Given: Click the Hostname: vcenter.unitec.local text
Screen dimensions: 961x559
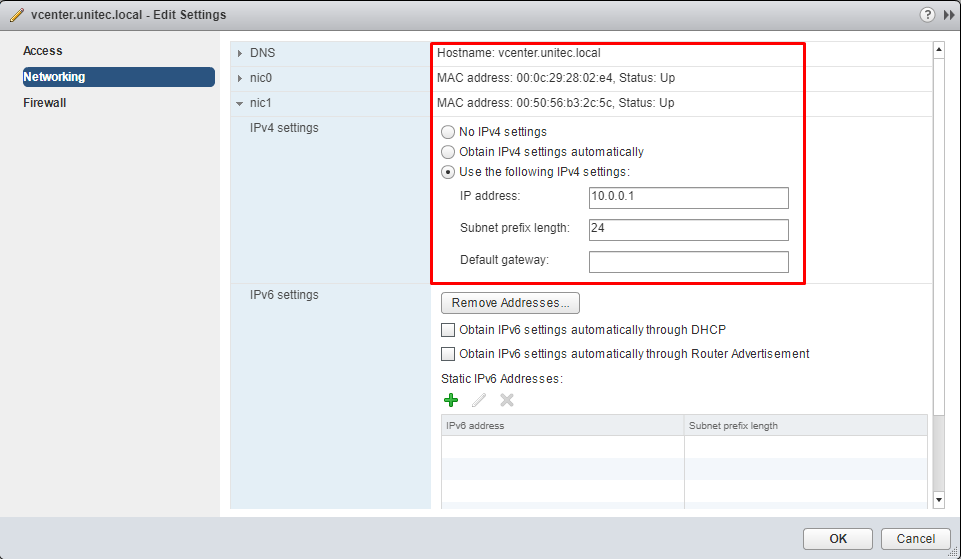Looking at the screenshot, I should pyautogui.click(x=518, y=53).
